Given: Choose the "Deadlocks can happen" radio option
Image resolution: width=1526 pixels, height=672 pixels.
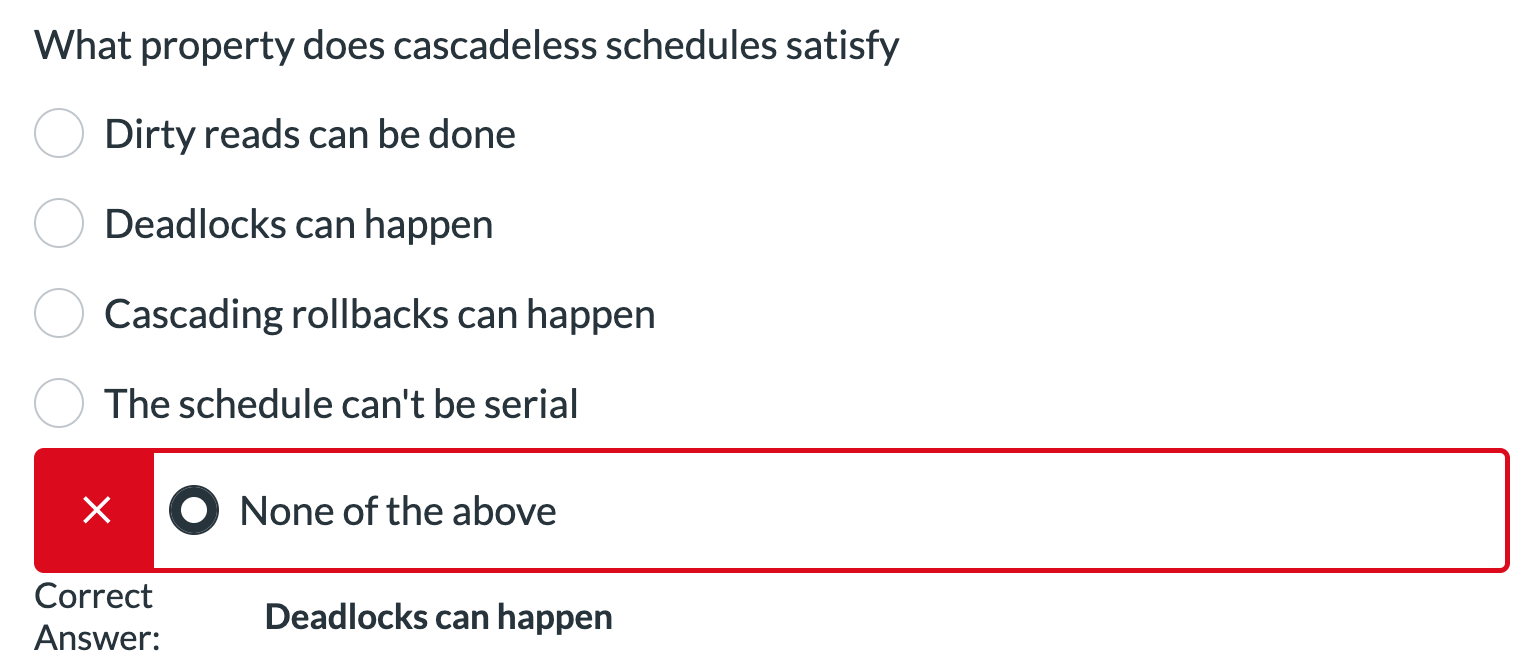Looking at the screenshot, I should (58, 224).
